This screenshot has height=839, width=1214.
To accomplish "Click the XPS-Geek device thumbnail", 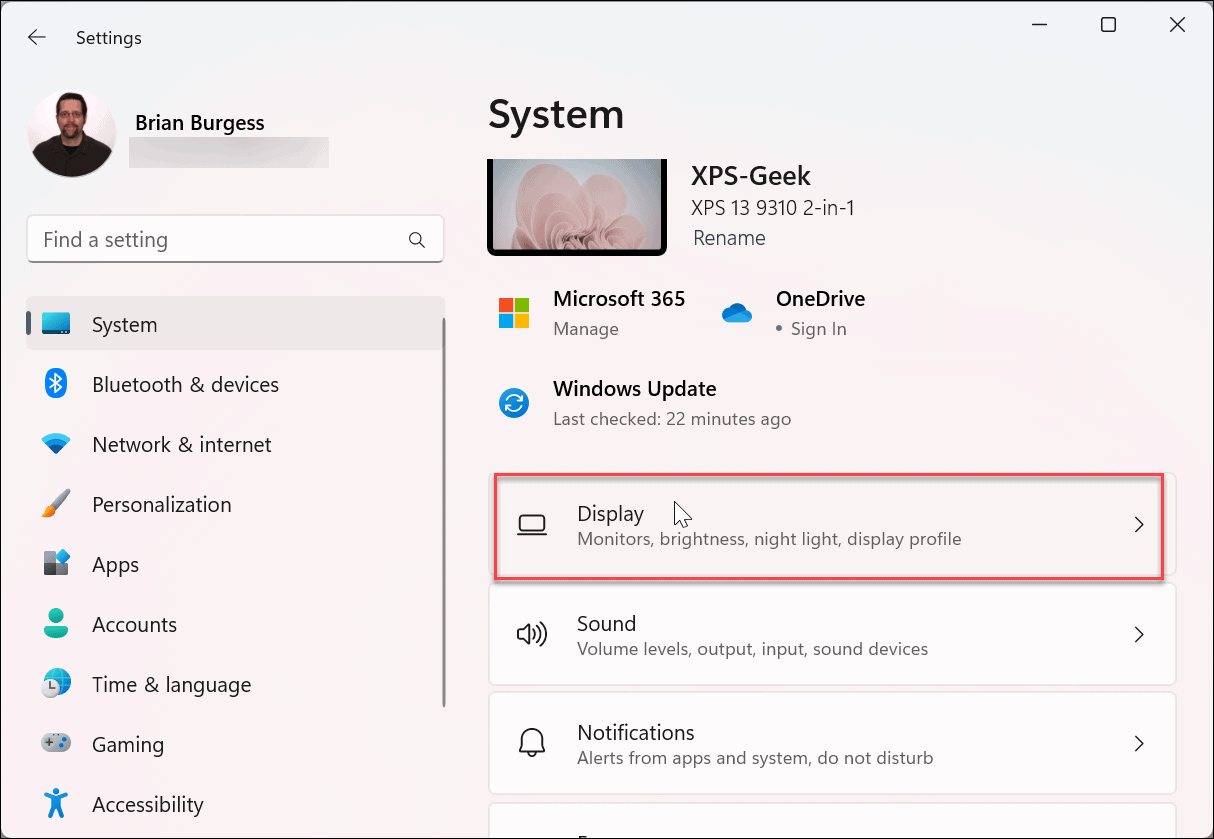I will point(577,206).
